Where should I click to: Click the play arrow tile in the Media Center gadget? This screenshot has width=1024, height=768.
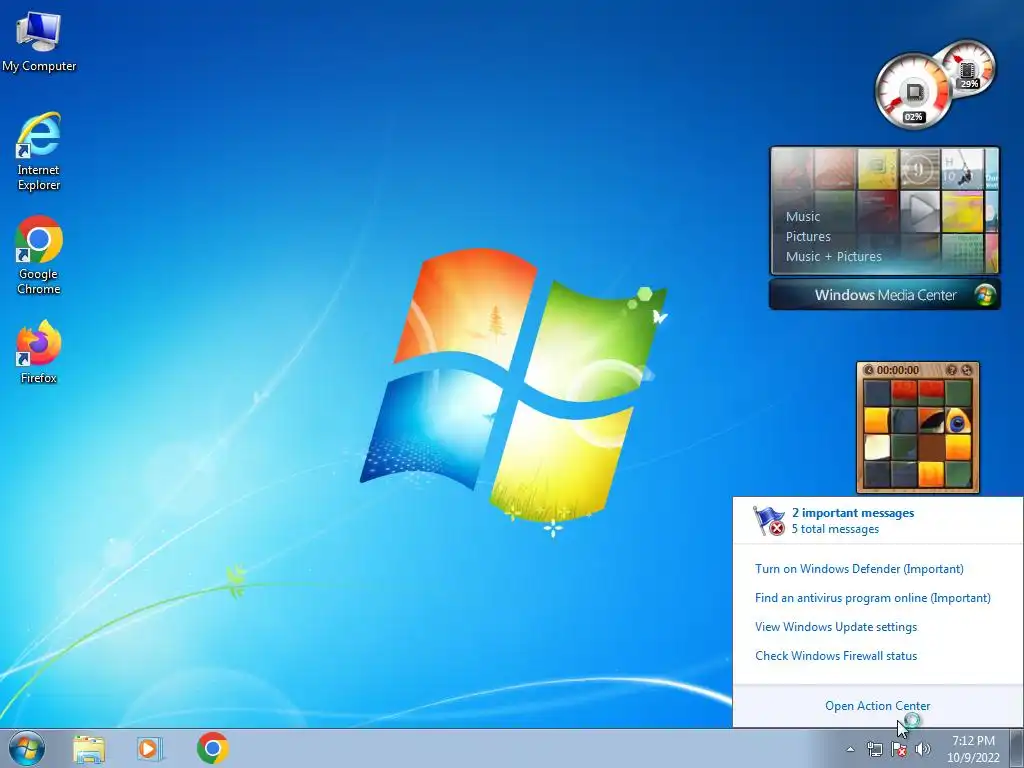point(920,212)
